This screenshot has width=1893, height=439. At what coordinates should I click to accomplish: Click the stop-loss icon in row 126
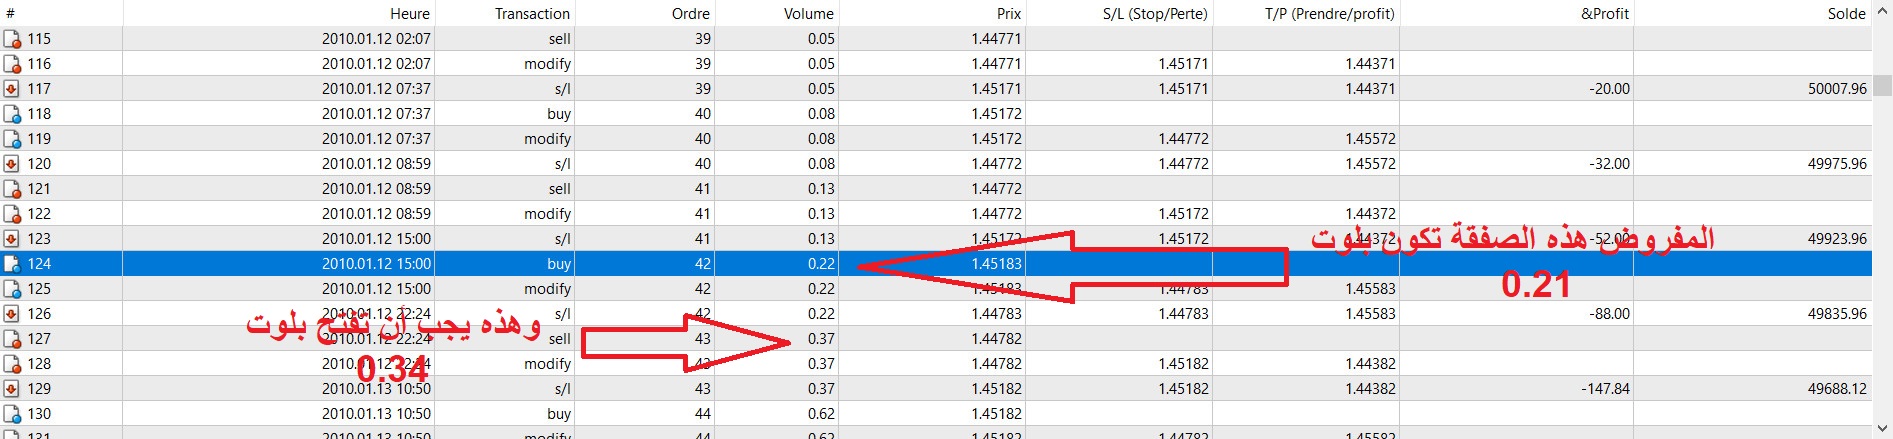(12, 314)
